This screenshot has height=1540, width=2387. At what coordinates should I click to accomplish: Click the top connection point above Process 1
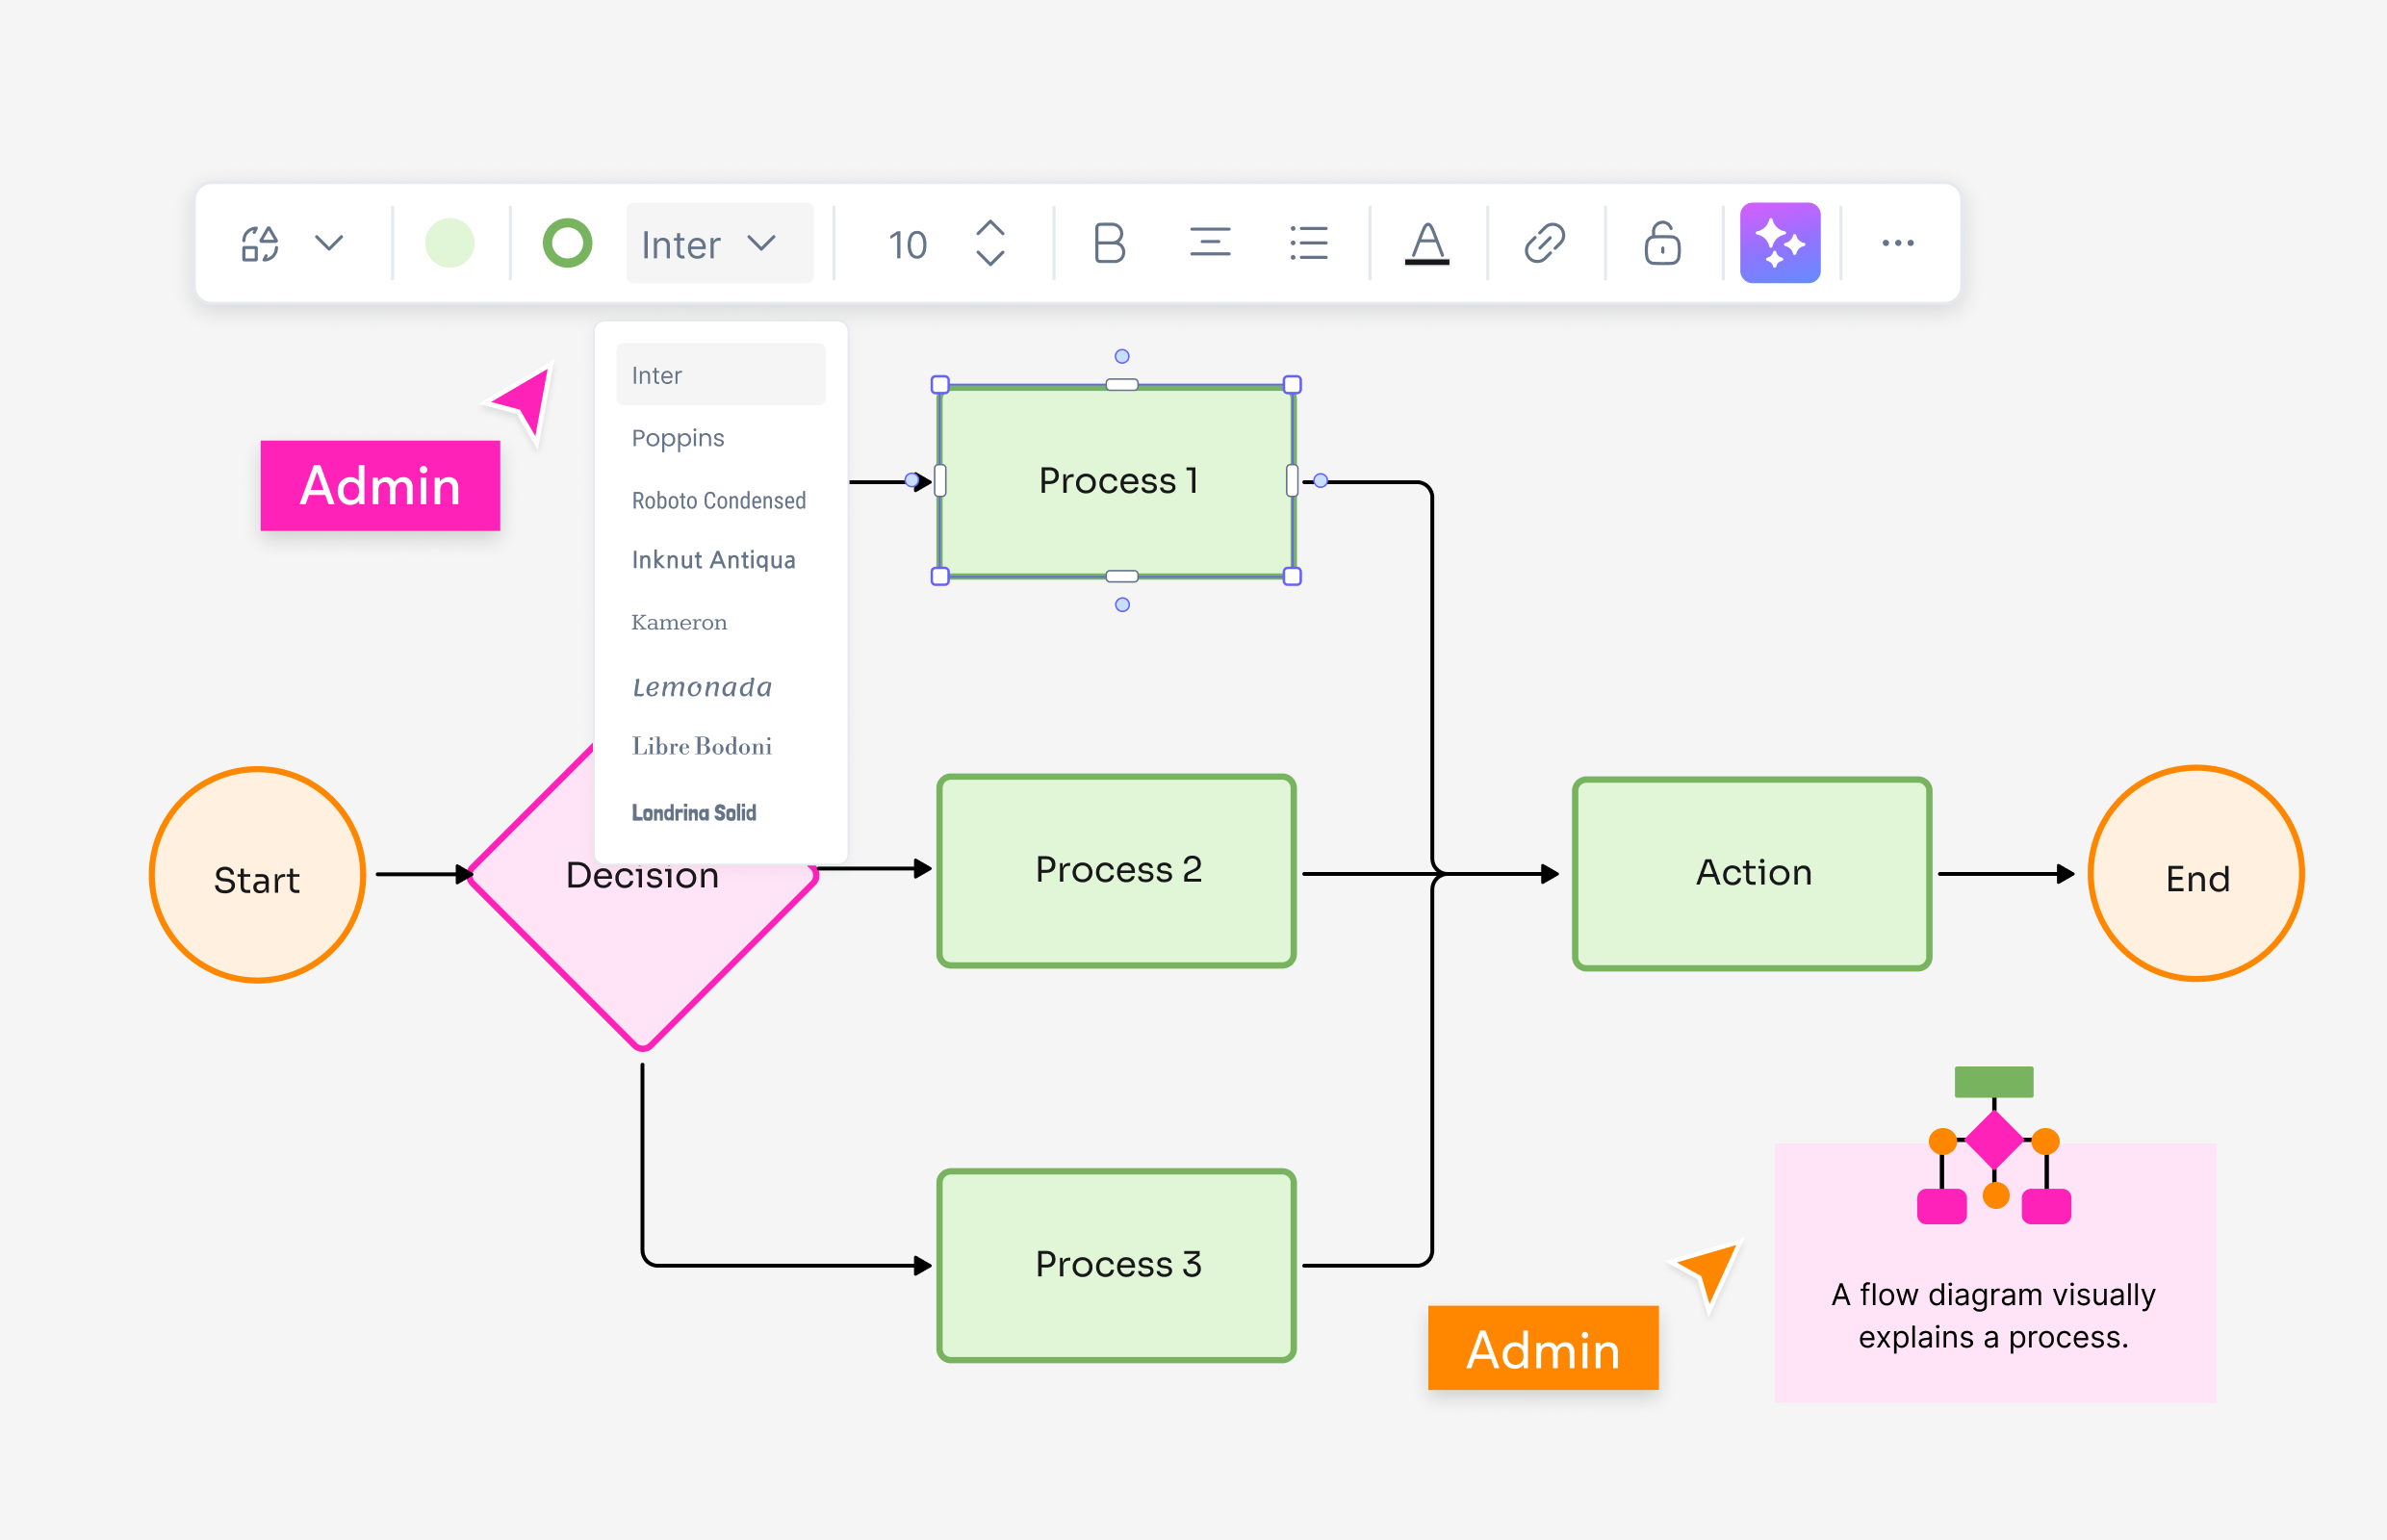point(1122,356)
